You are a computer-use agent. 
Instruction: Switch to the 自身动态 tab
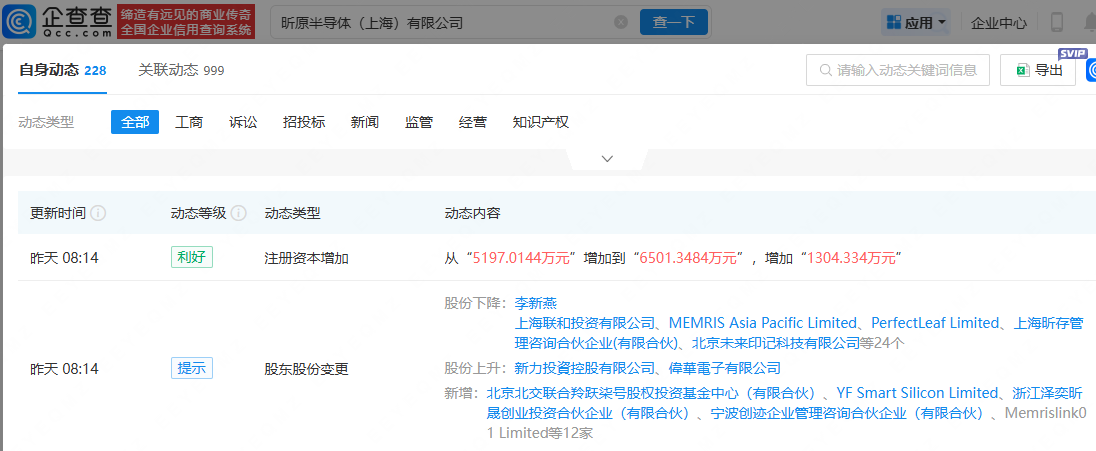(62, 70)
